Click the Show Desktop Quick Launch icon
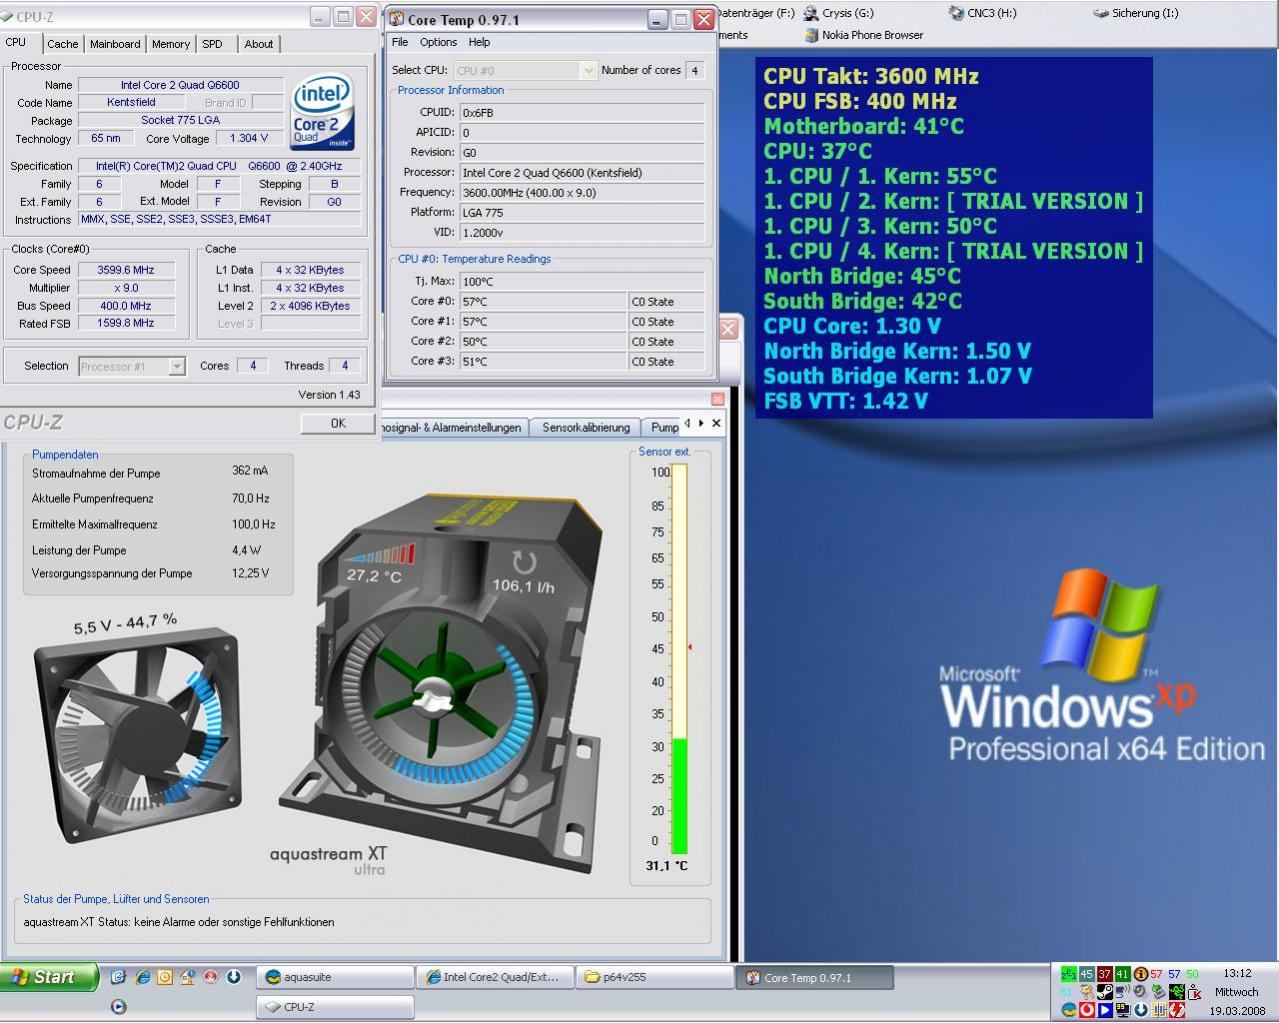Image resolution: width=1279 pixels, height=1023 pixels. point(118,977)
